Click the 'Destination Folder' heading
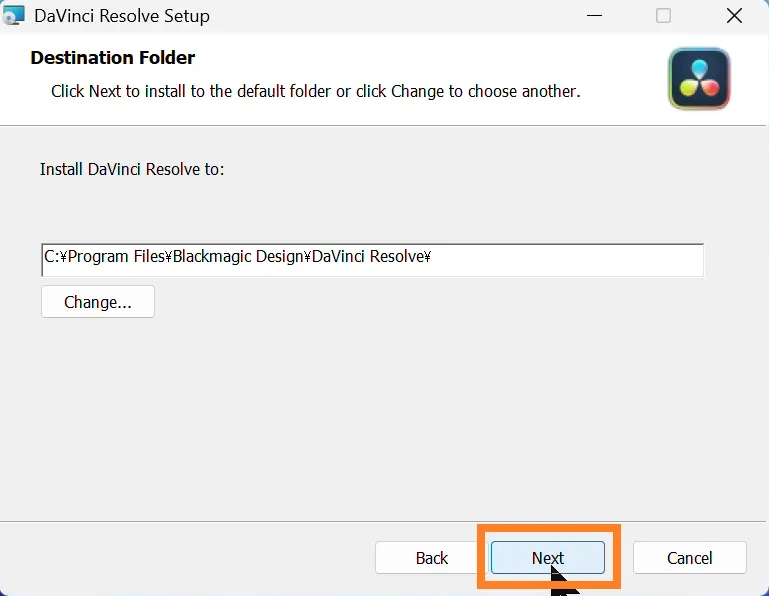The width and height of the screenshot is (769, 596). (113, 57)
